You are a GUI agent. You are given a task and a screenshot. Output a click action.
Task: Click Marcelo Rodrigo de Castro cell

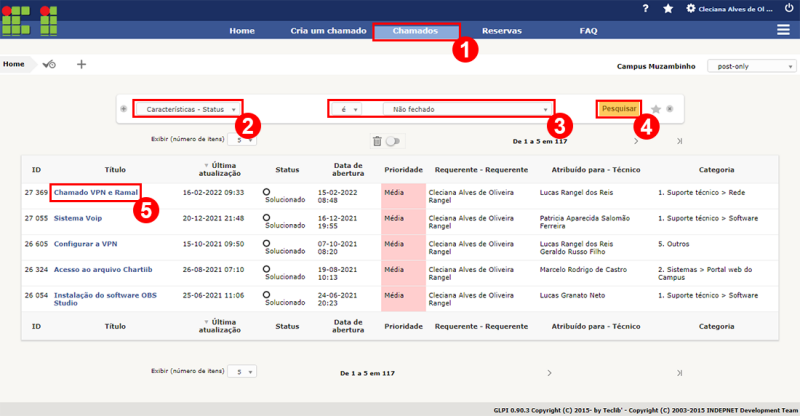583,270
